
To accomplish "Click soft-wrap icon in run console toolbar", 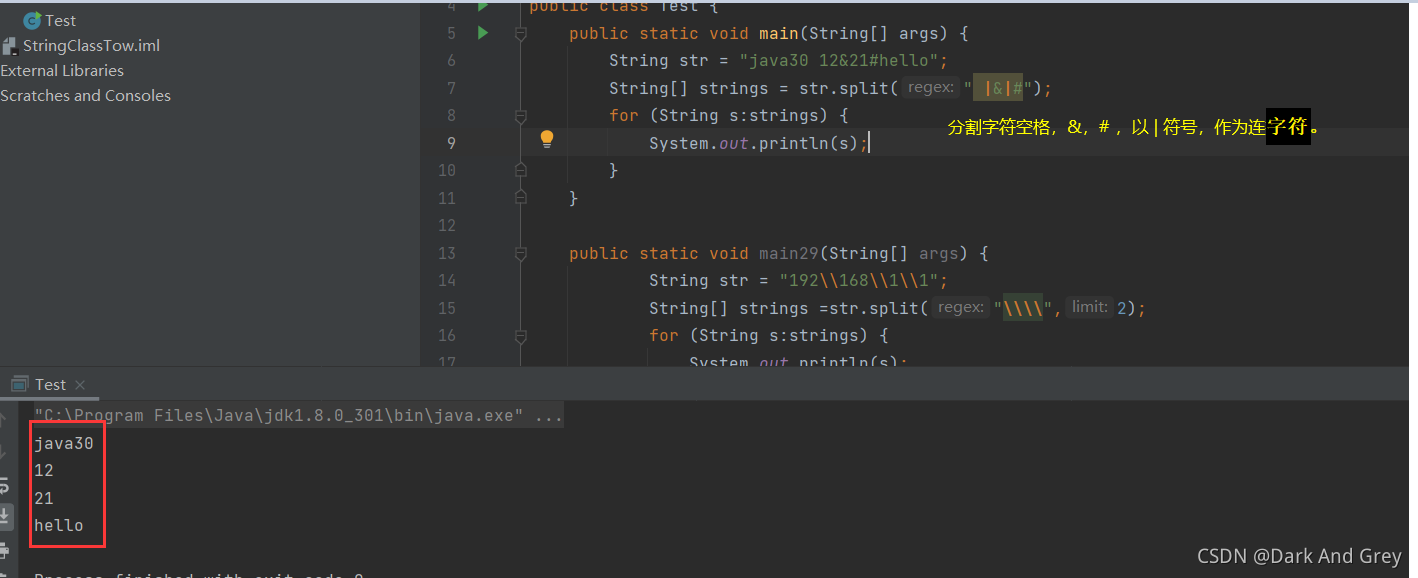I will pos(5,487).
